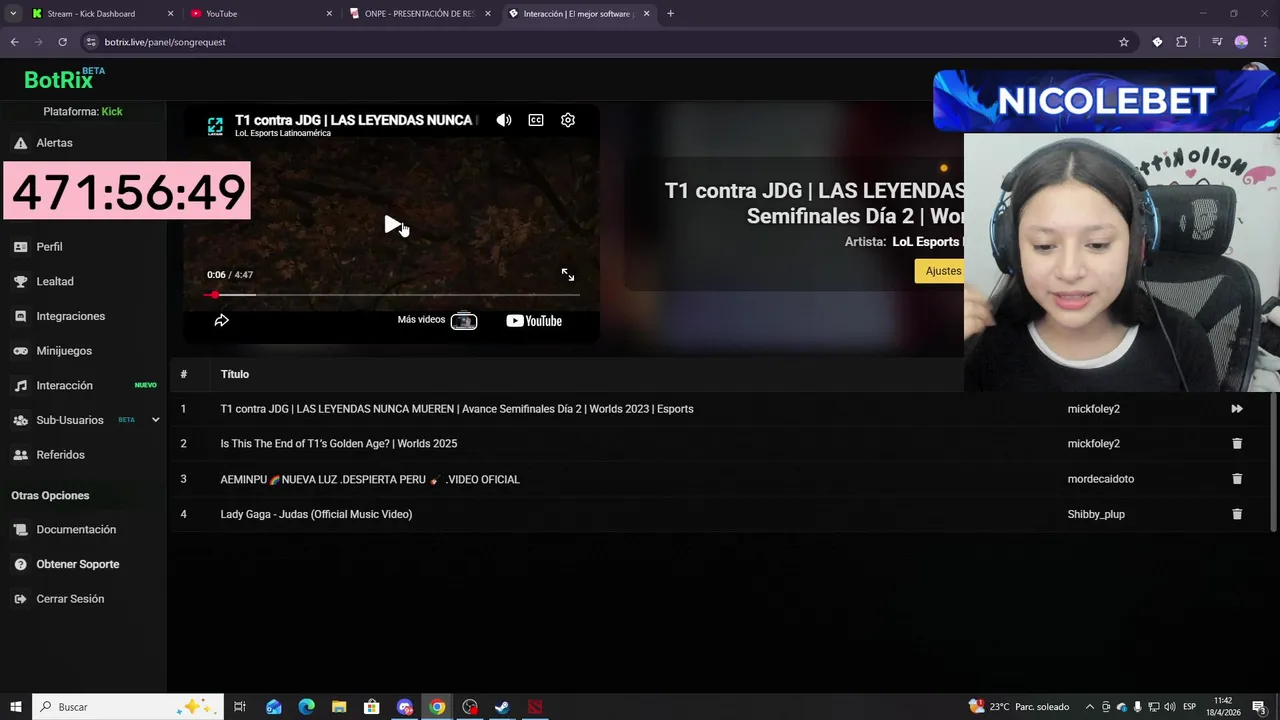Image resolution: width=1280 pixels, height=720 pixels.
Task: Click requester name Shibby_plup
Action: 1096,514
